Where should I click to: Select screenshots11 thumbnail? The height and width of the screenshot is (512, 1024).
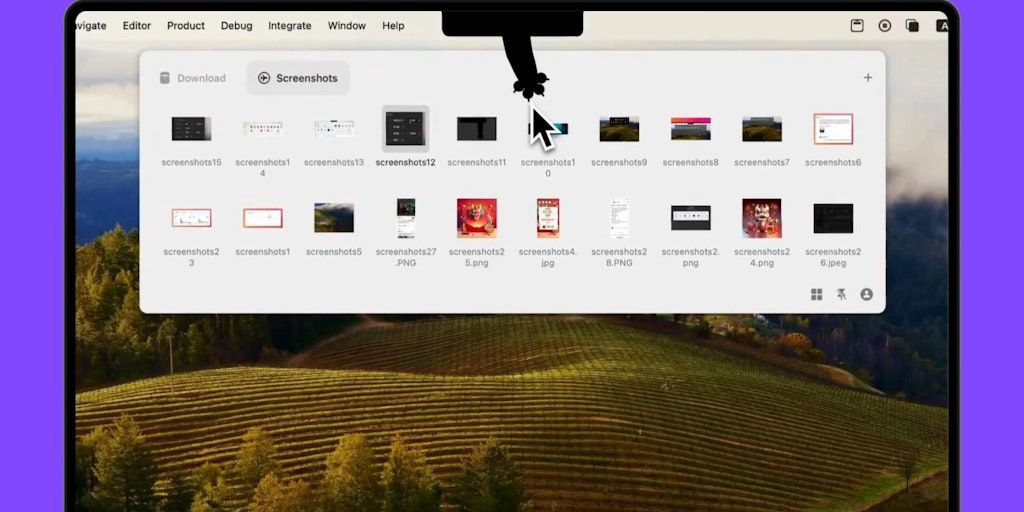(x=477, y=129)
